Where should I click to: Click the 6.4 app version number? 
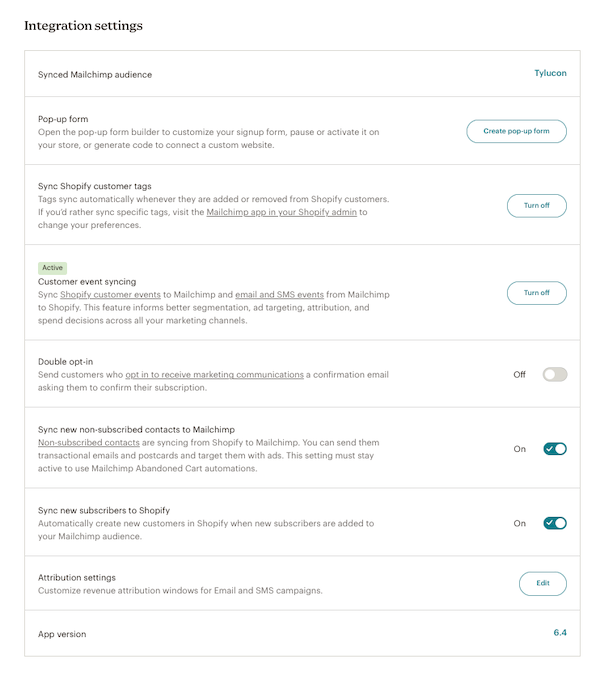coord(559,633)
